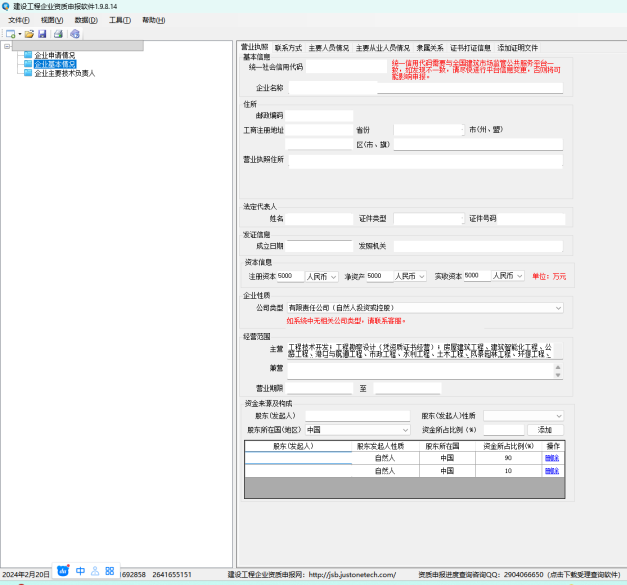Viewport: 627px width, 585px height.
Task: Click the 企业名称 input field
Action: click(x=425, y=88)
